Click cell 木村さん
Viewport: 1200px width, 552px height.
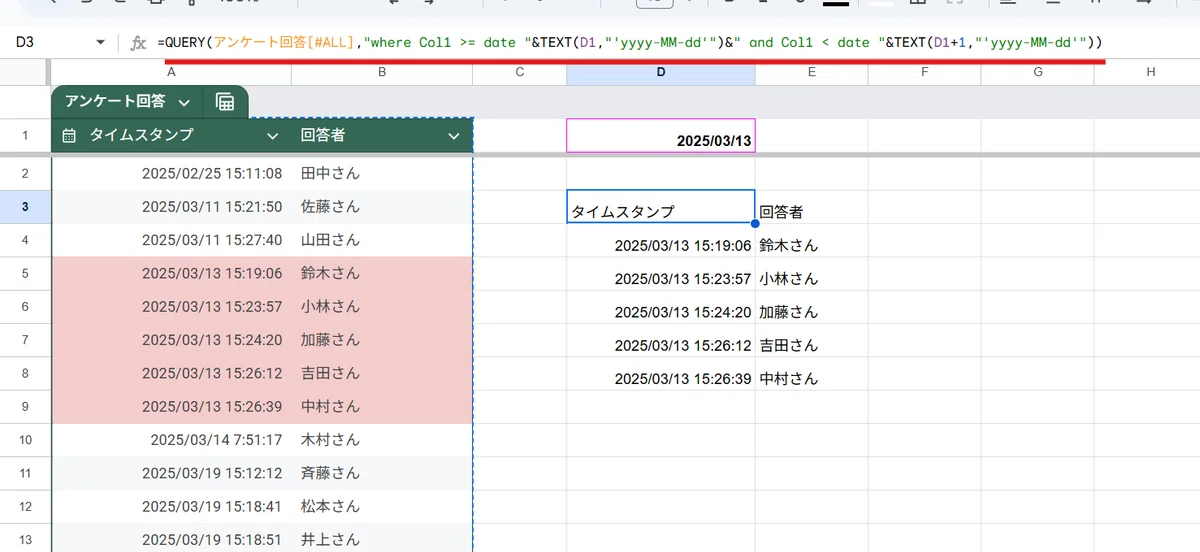coord(382,440)
